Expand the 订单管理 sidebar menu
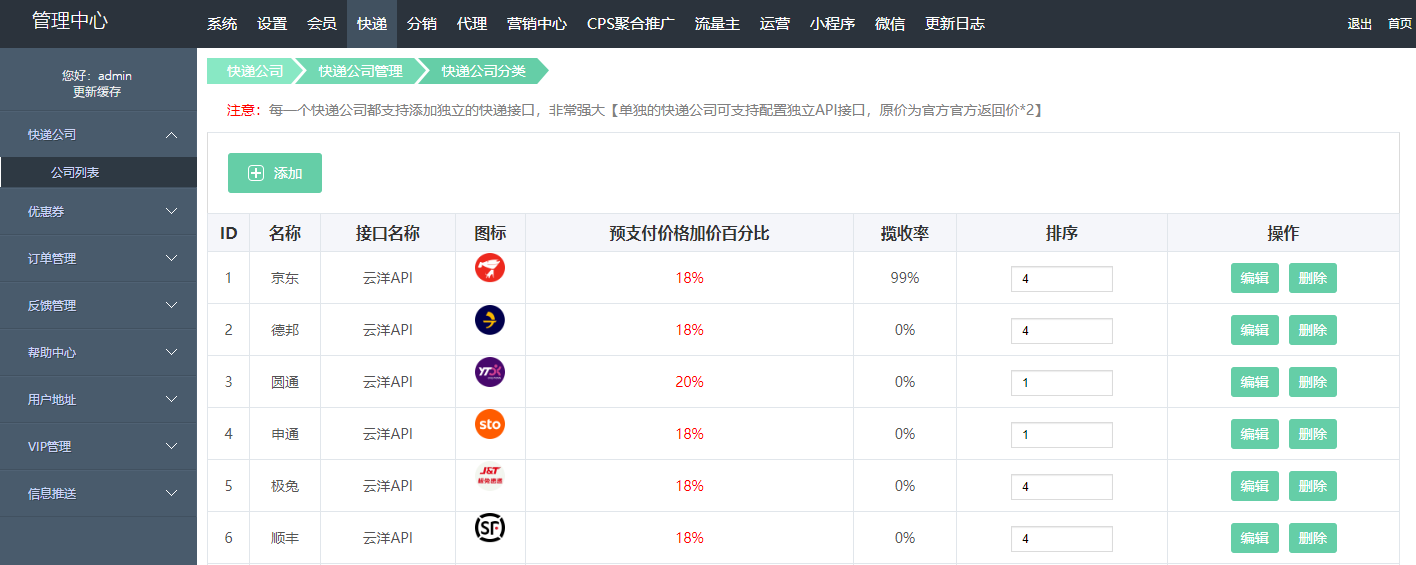Image resolution: width=1416 pixels, height=565 pixels. point(171,258)
